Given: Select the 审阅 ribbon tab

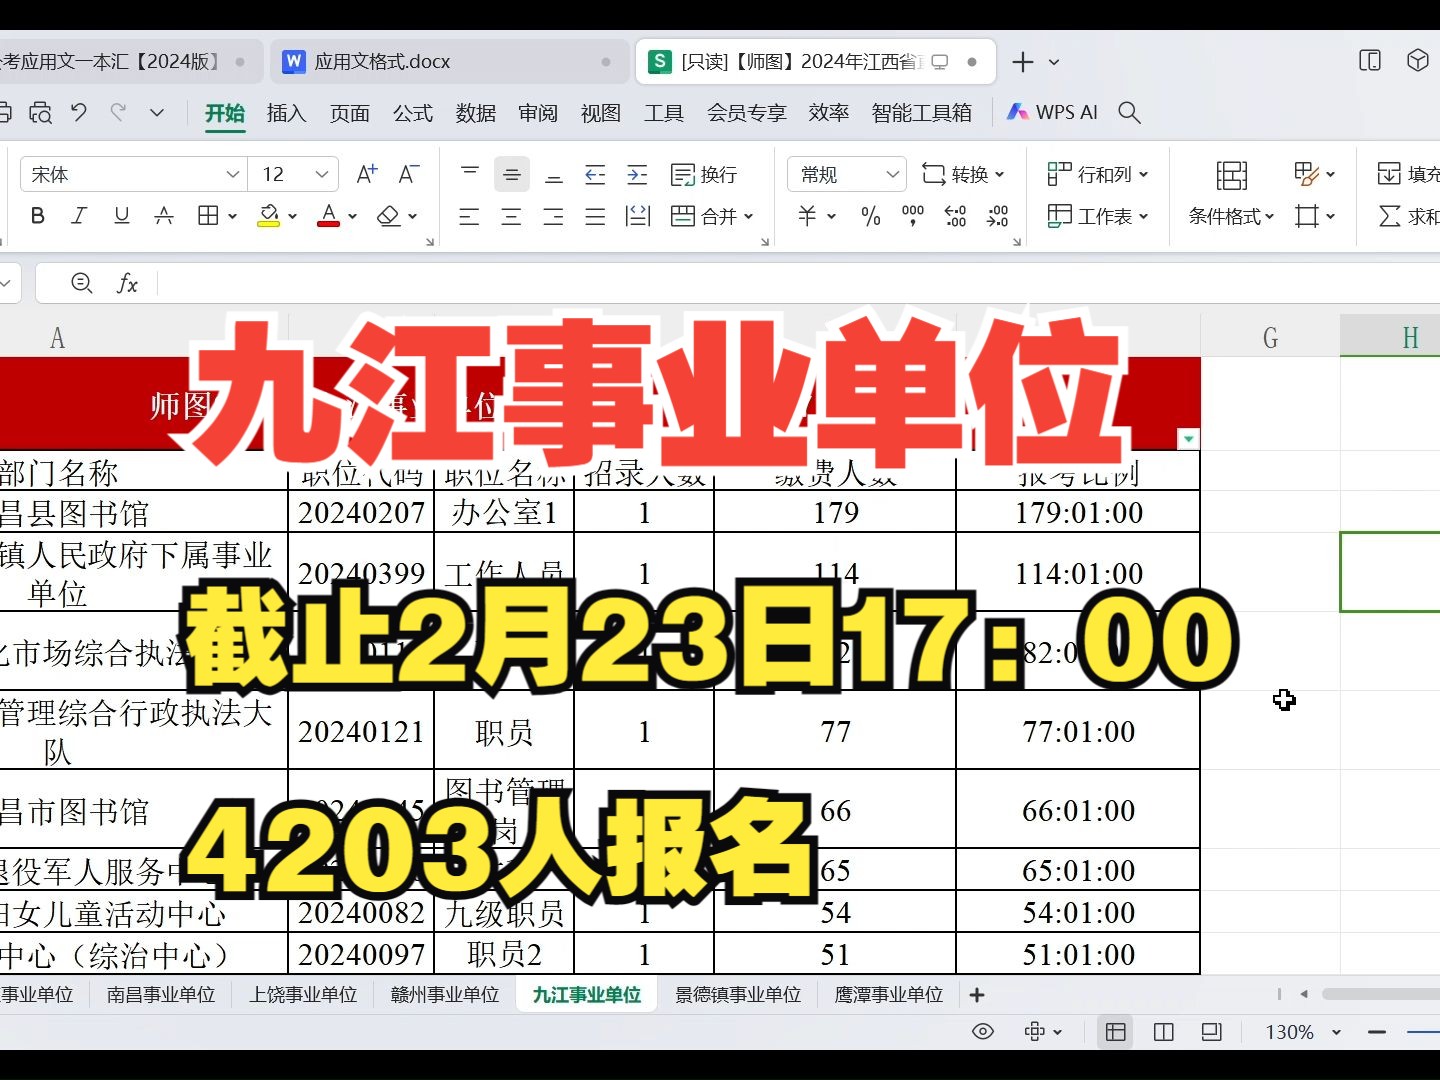Looking at the screenshot, I should coord(538,113).
